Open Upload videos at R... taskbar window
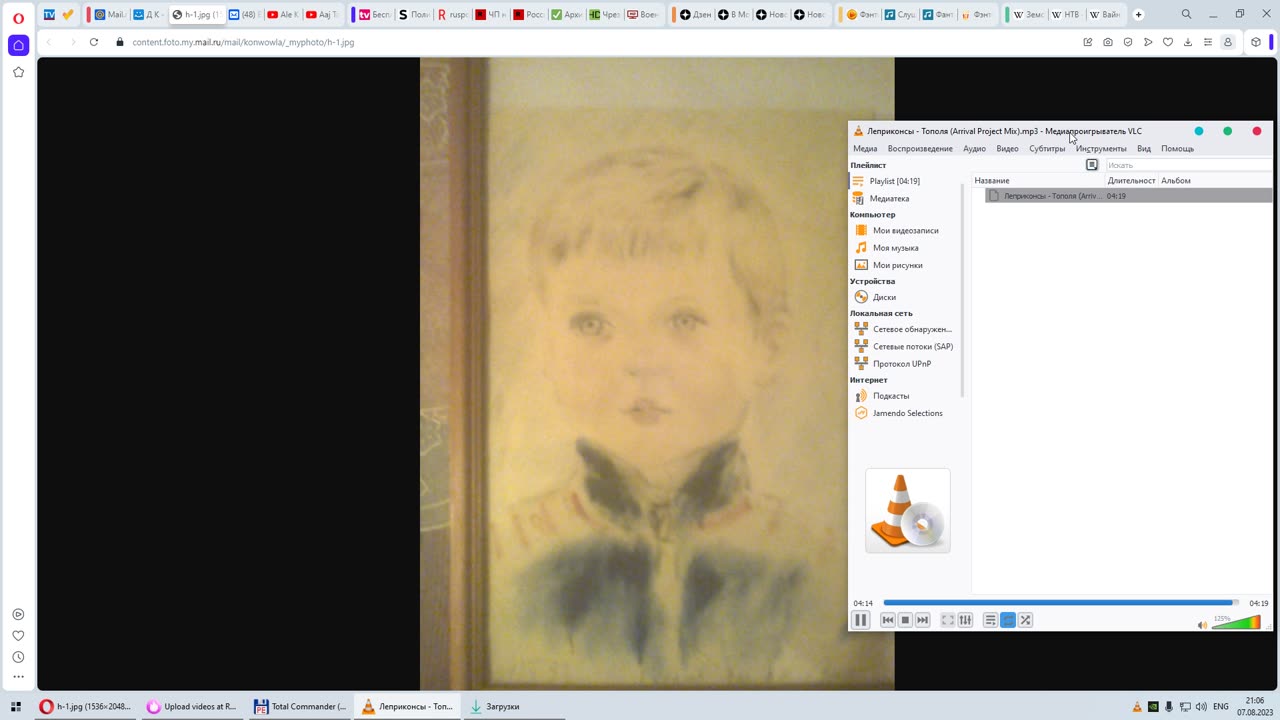This screenshot has width=1280, height=720. click(x=192, y=706)
